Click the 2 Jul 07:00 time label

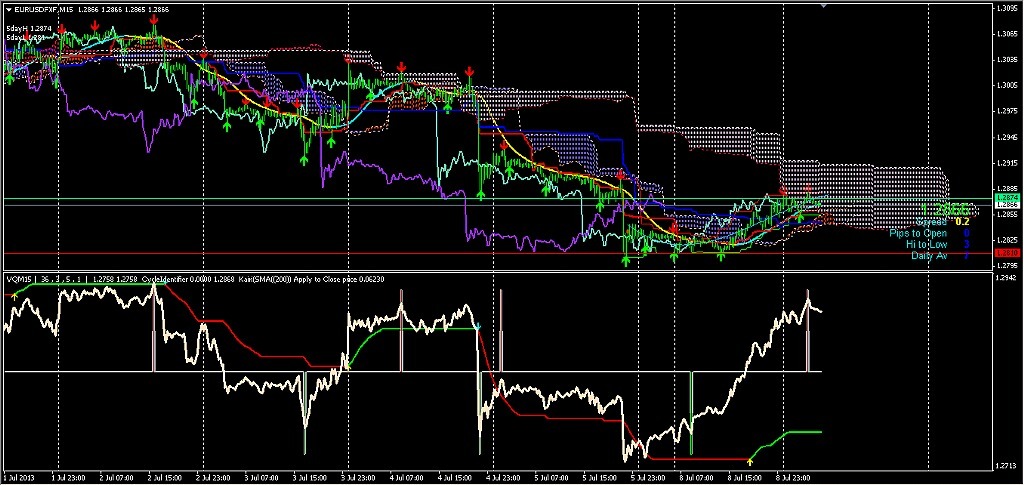(x=116, y=478)
